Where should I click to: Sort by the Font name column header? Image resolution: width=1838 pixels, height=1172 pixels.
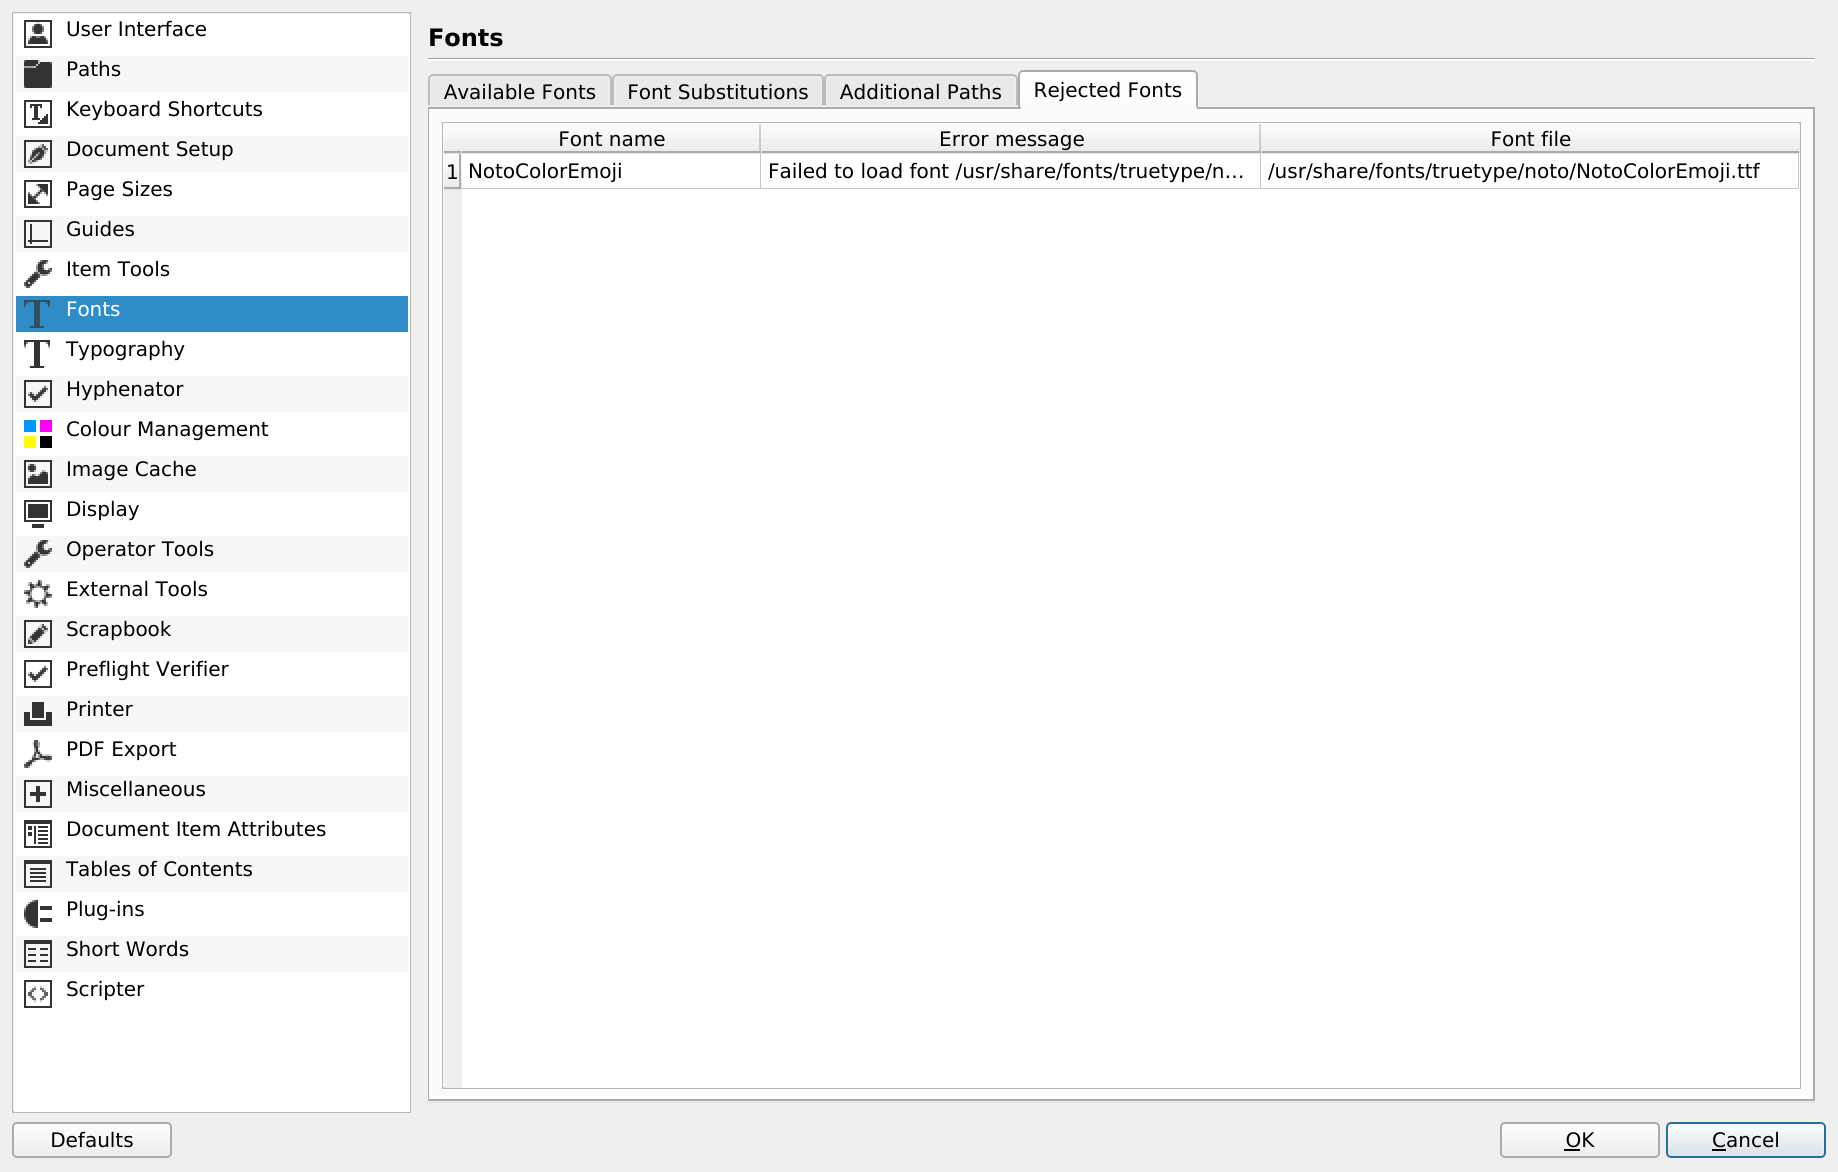pyautogui.click(x=611, y=139)
